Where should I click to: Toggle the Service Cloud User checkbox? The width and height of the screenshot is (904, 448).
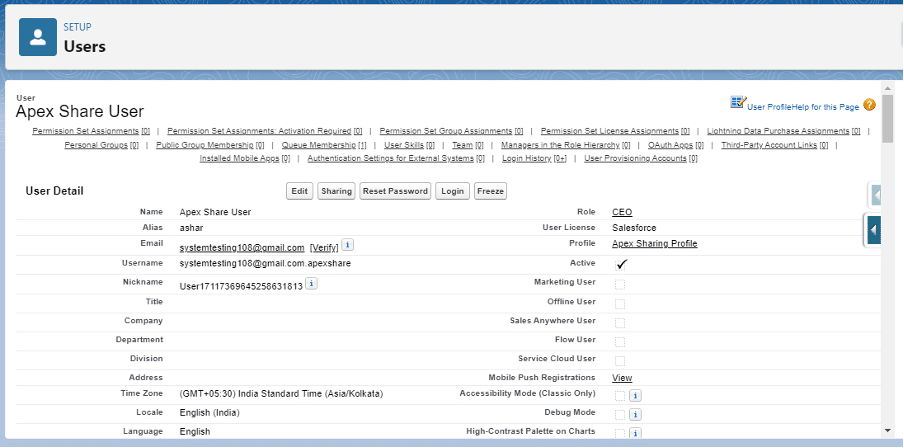point(620,361)
